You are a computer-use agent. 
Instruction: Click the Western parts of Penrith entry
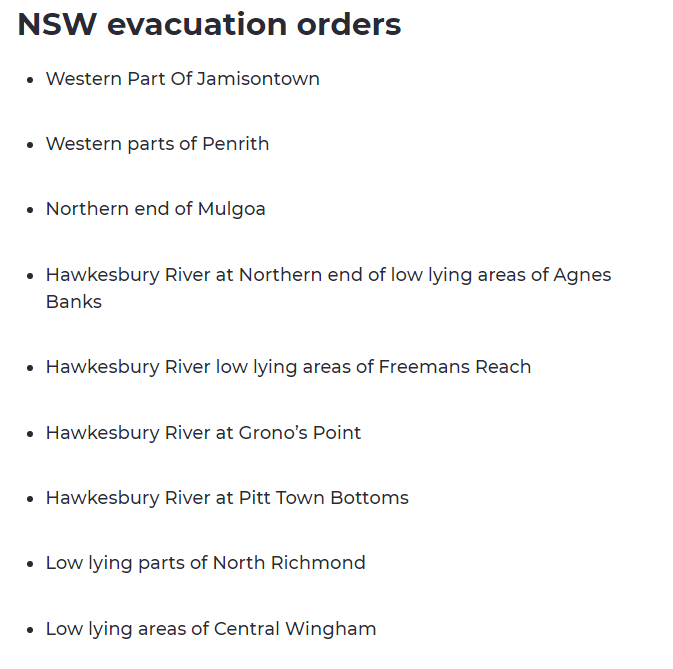[x=158, y=144]
